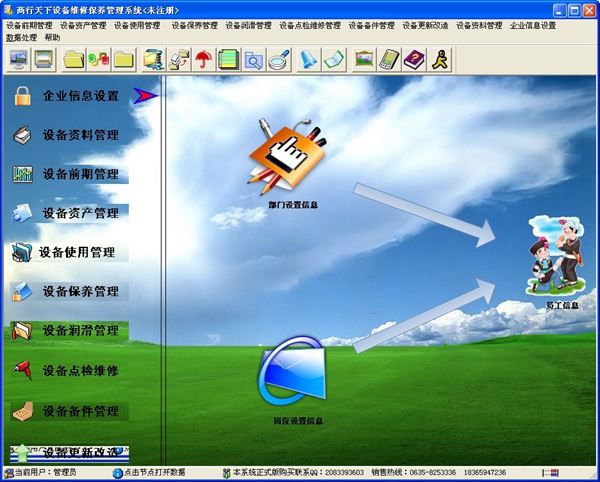The height and width of the screenshot is (482, 600).
Task: Click the folder icon beside 设备润滑管理
Action: point(22,331)
